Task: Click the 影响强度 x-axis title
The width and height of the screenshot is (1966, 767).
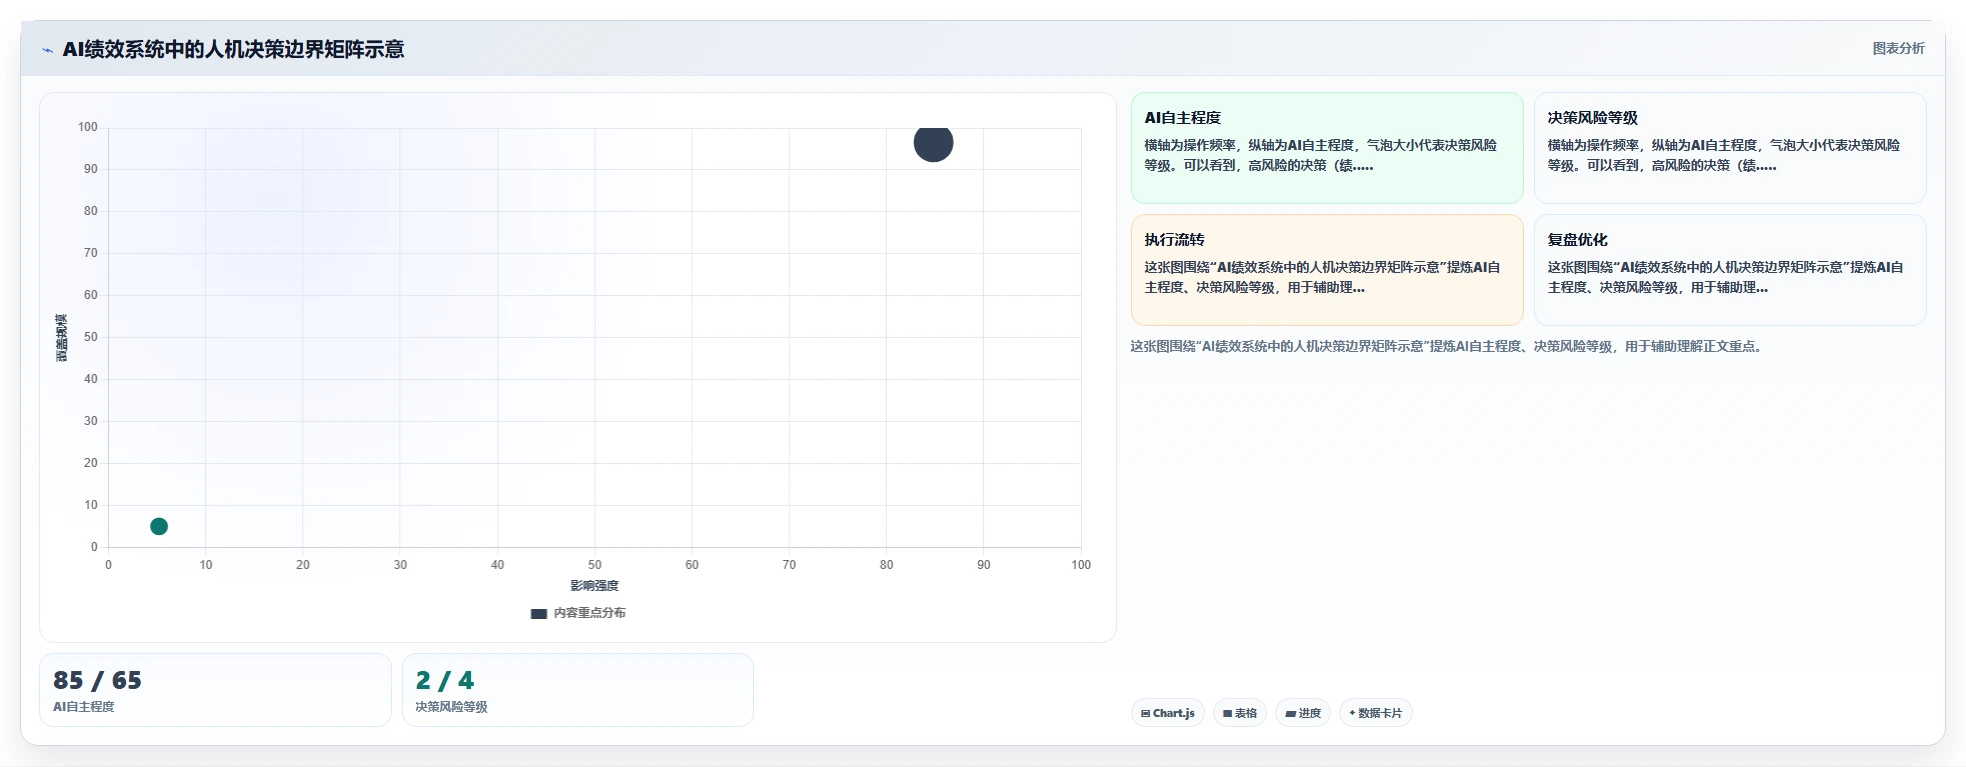Action: [595, 586]
